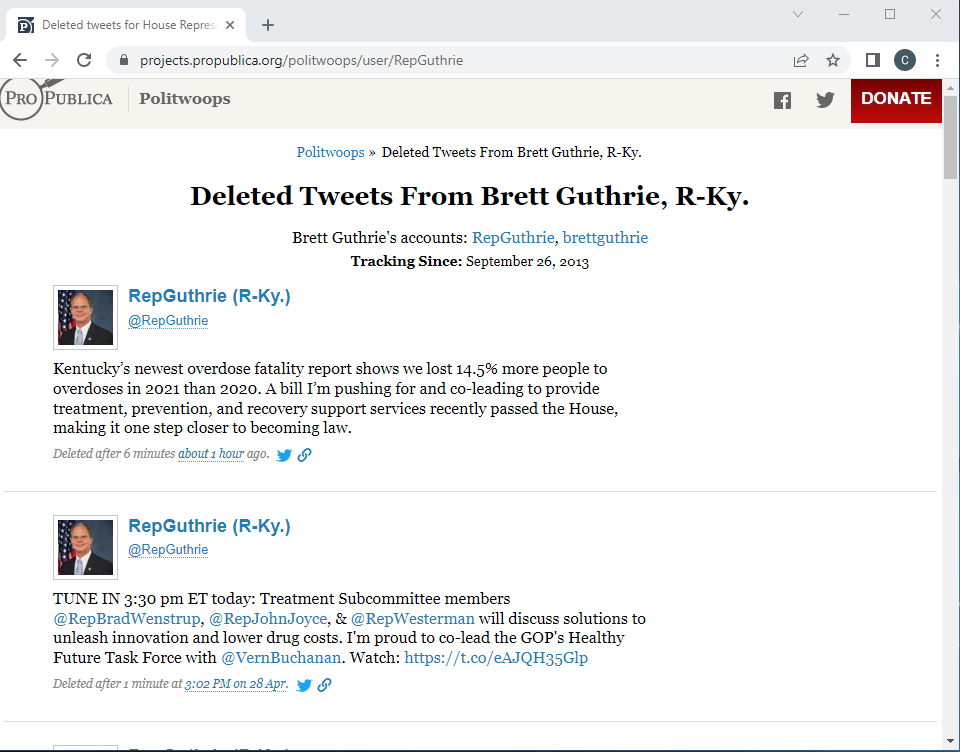Screen dimensions: 960x752
Task: Click the avatar on the overdose tweet
Action: click(85, 317)
